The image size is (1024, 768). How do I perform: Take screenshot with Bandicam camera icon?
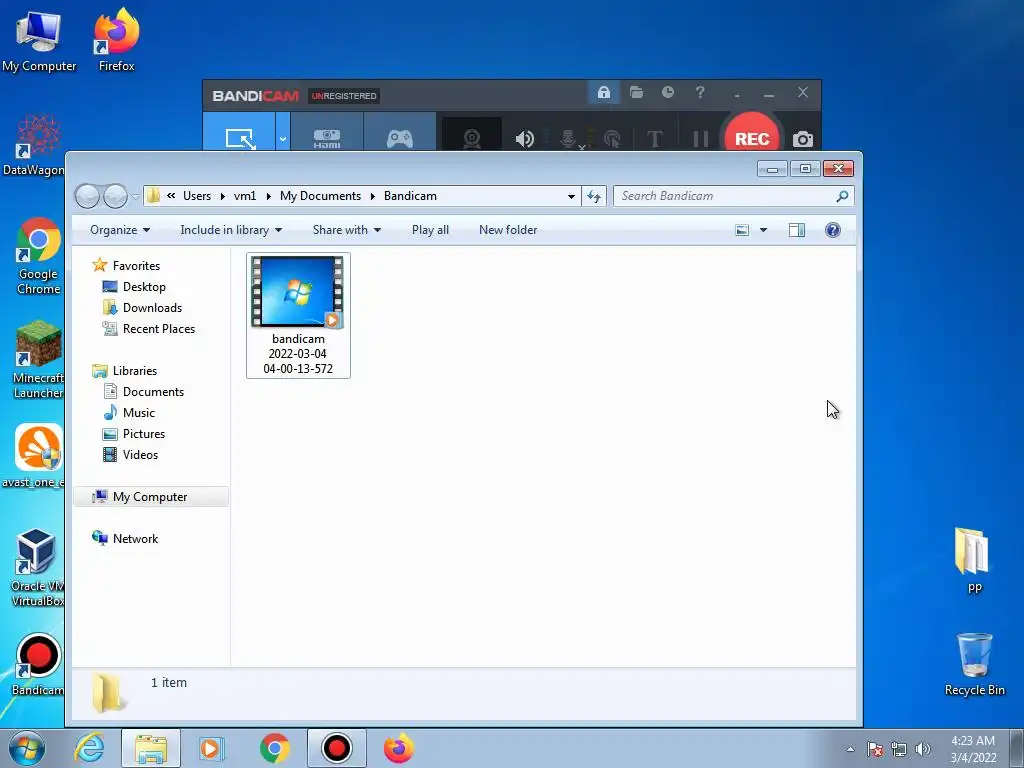coord(803,139)
